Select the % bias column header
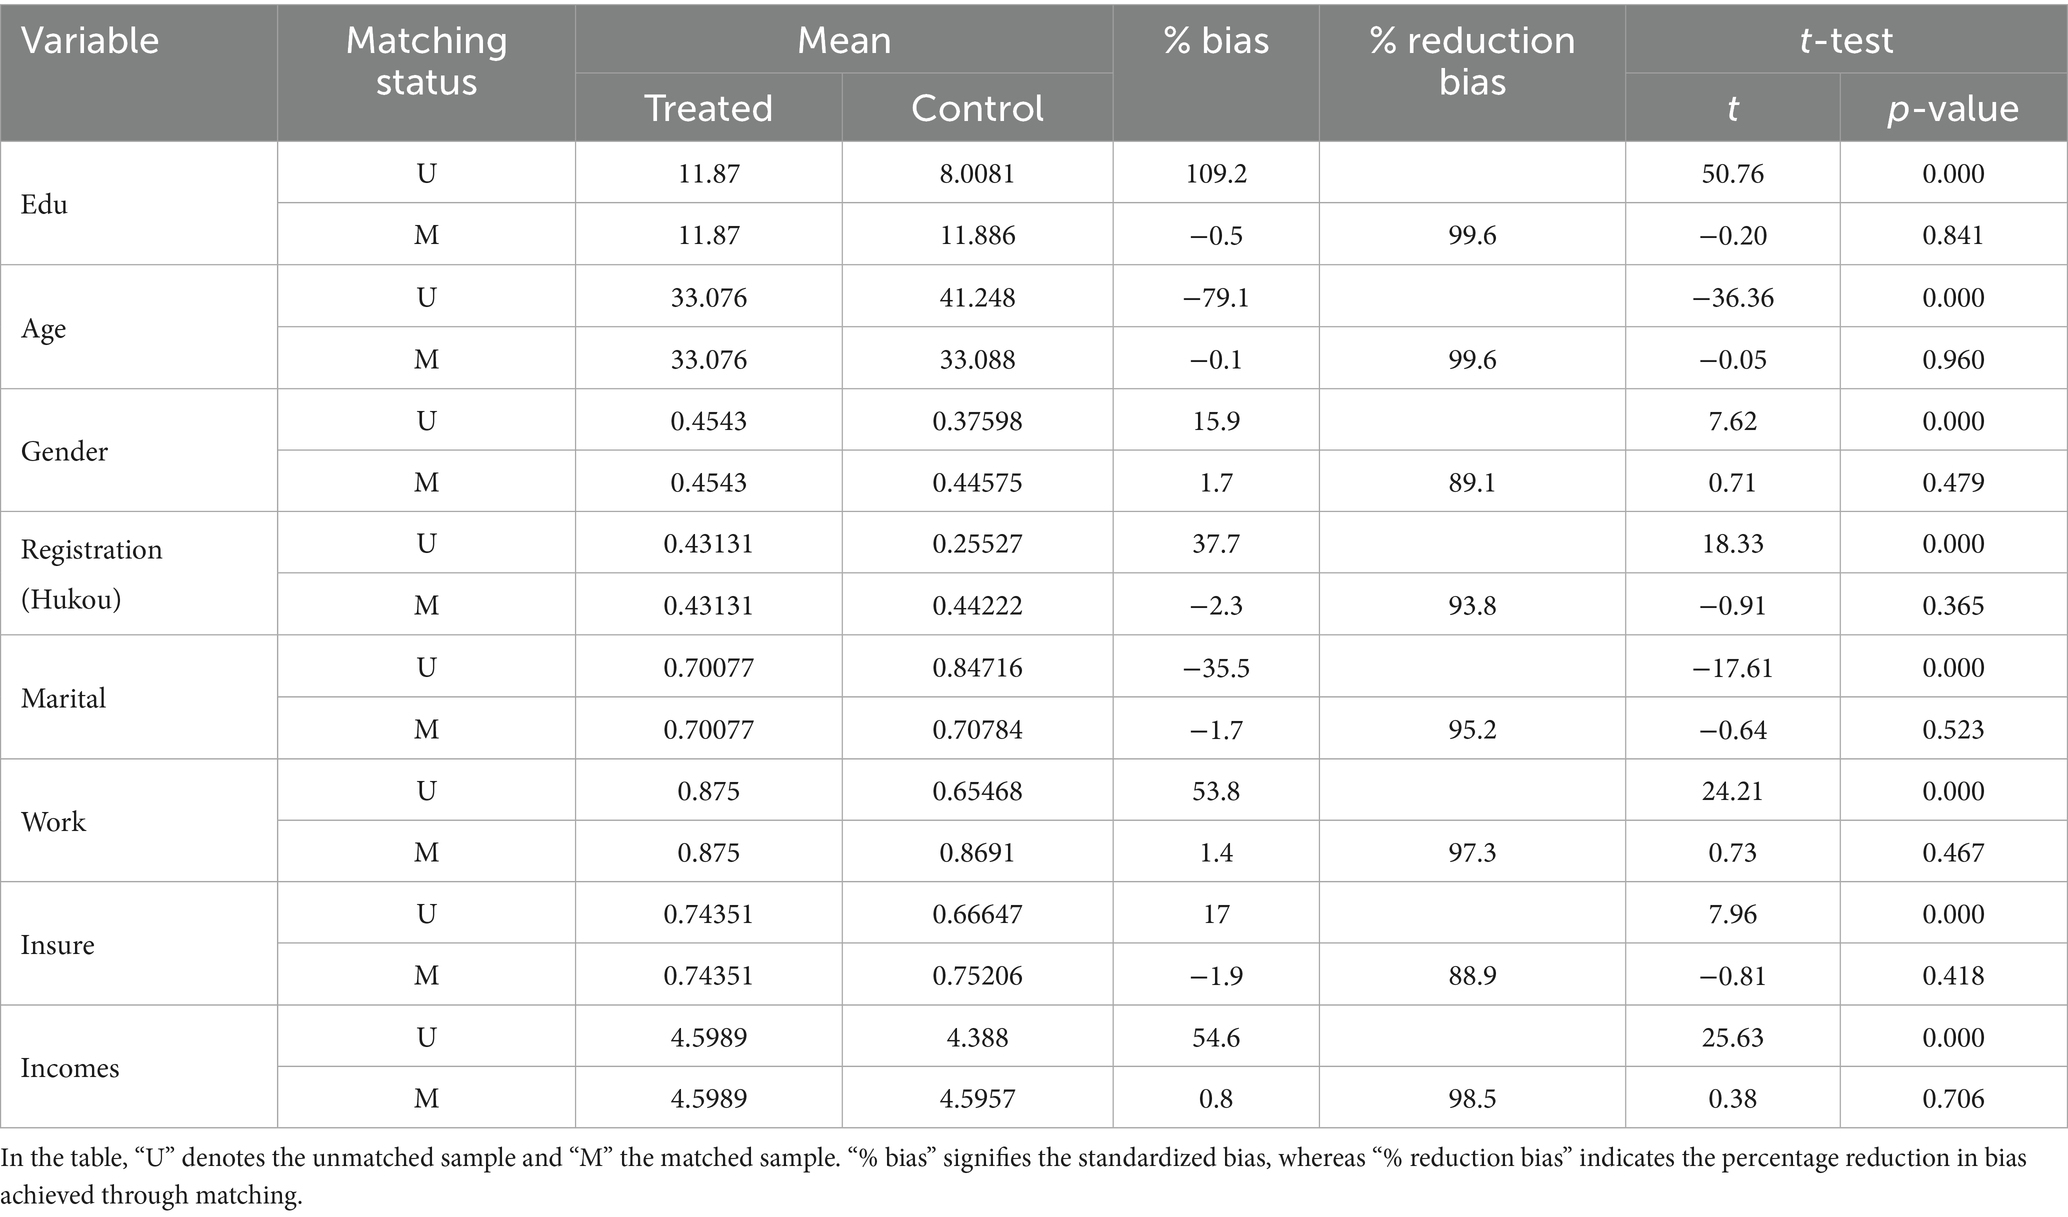2068x1217 pixels. 1216,41
